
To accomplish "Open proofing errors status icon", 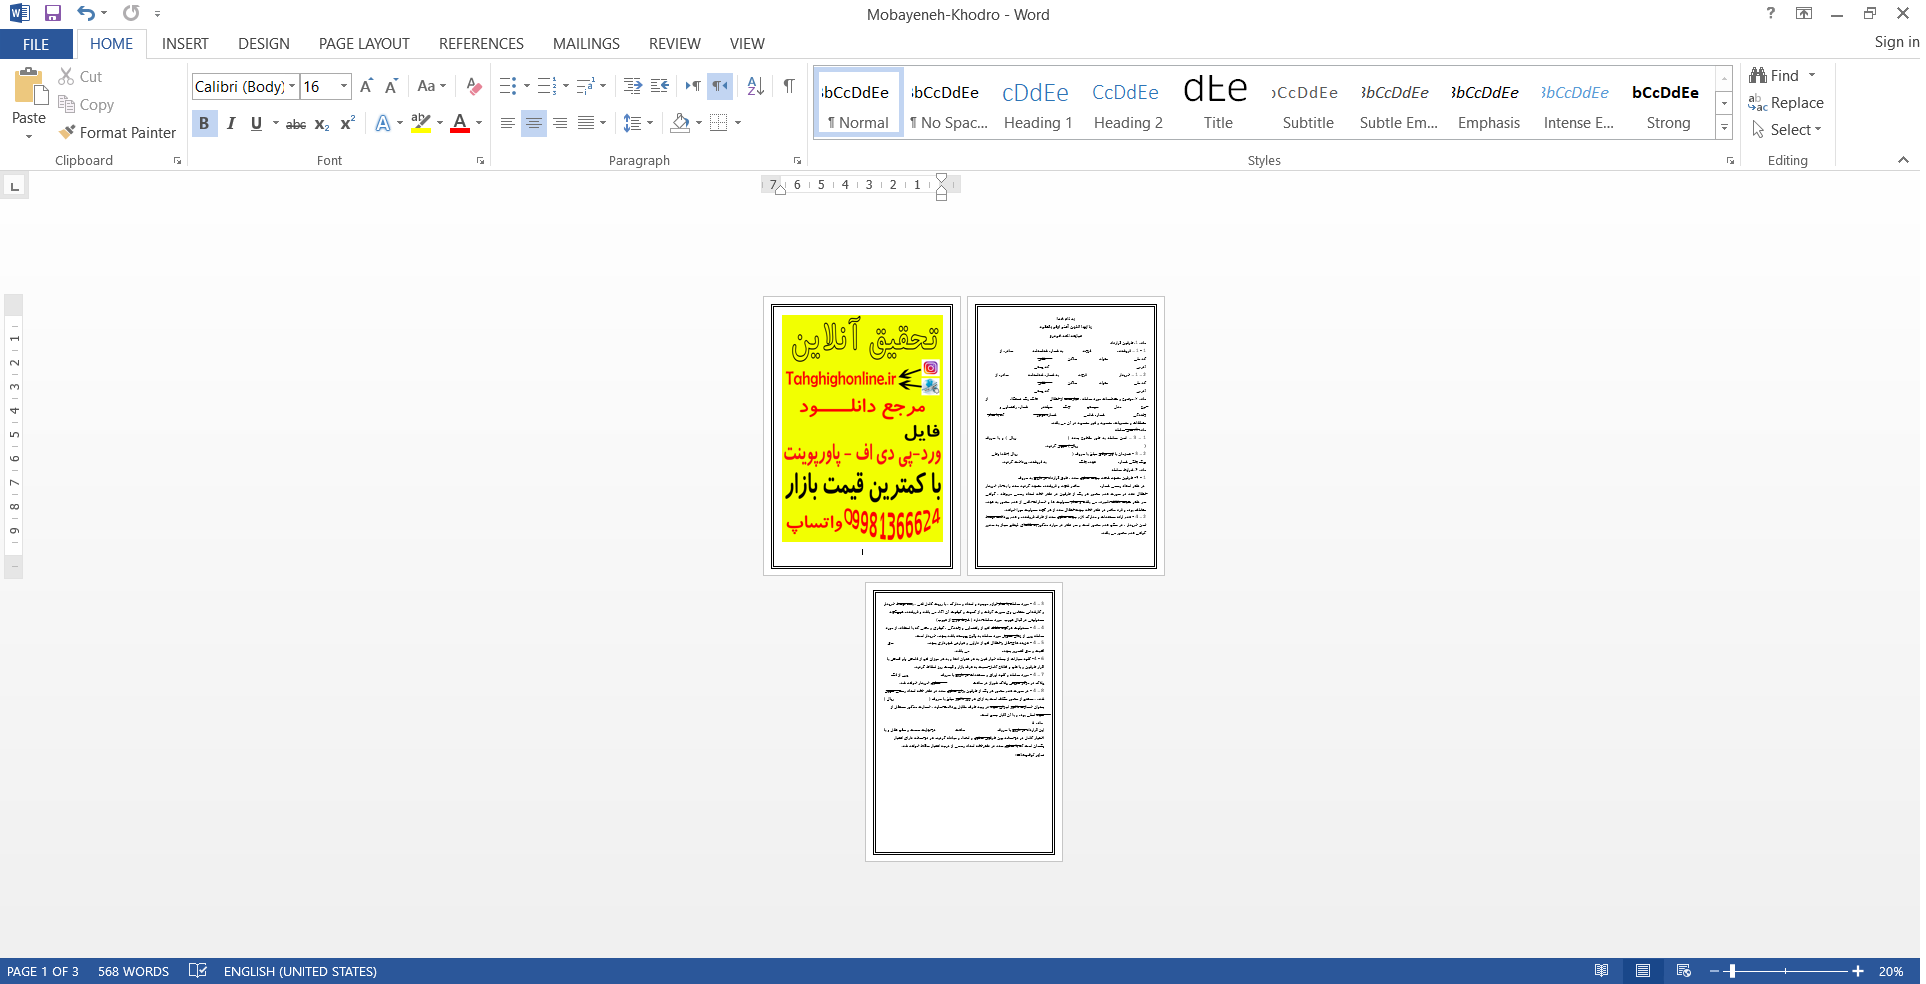I will tap(198, 971).
